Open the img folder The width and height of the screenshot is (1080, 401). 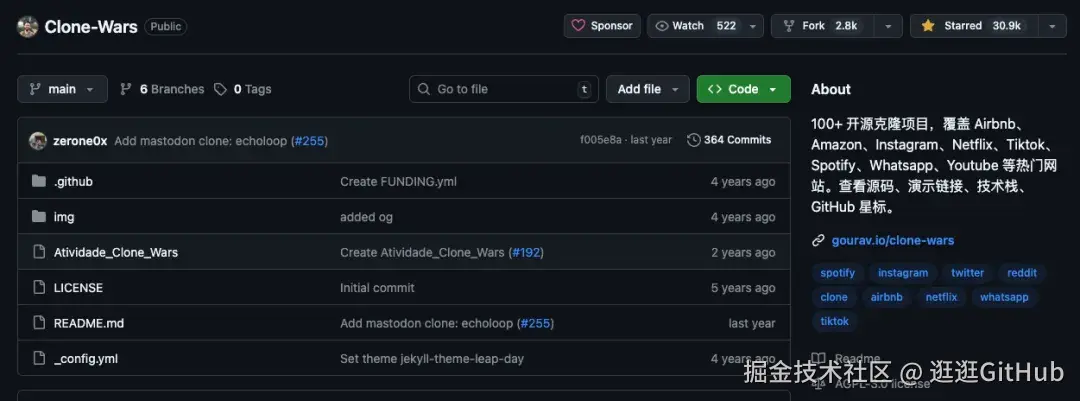click(x=64, y=217)
